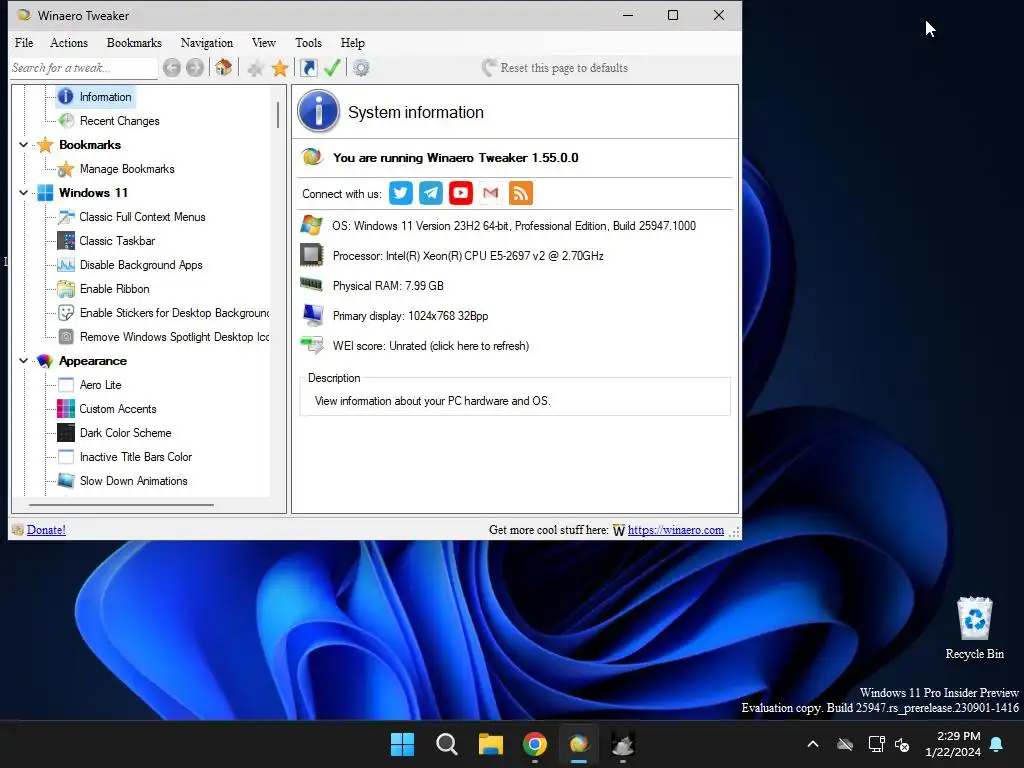Open the https://winaero.com link
1024x768 pixels.
pyautogui.click(x=675, y=530)
